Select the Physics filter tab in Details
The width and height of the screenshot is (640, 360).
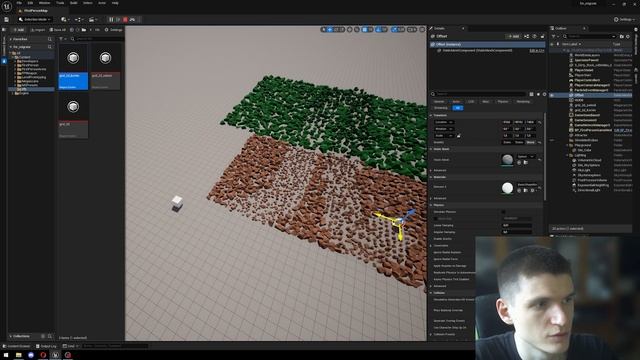[503, 102]
